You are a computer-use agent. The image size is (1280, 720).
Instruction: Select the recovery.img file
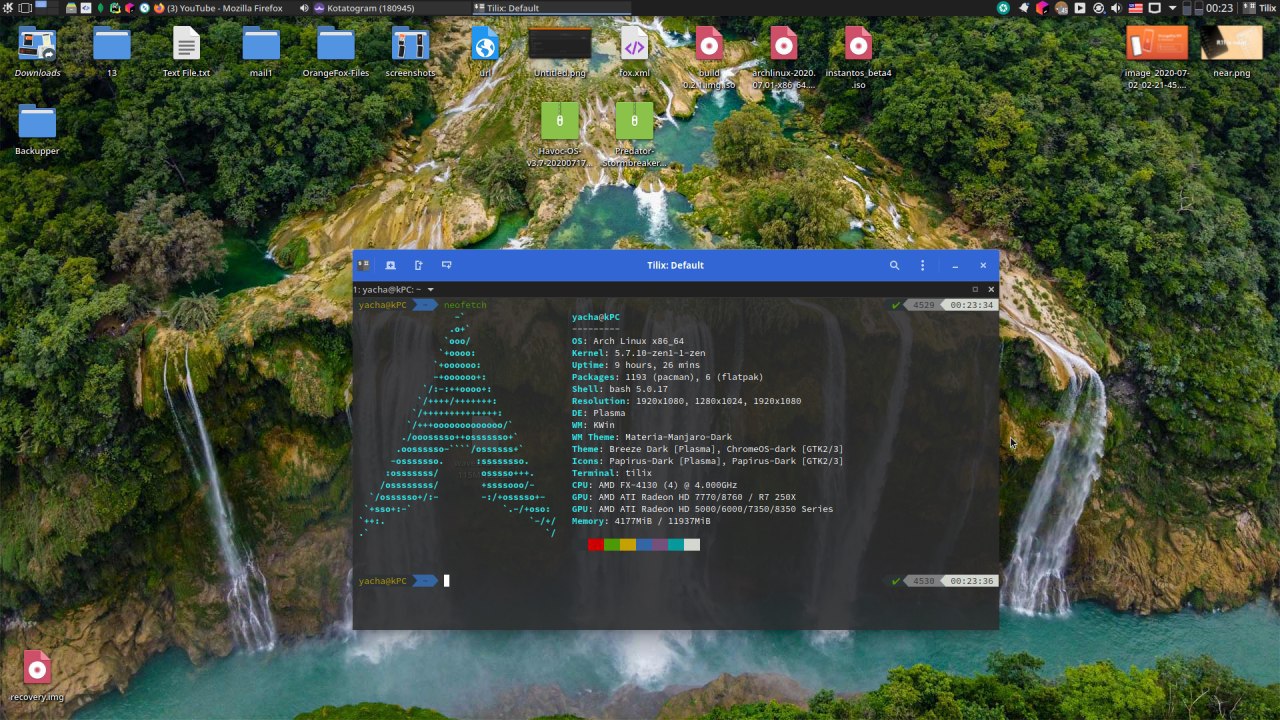tap(37, 676)
